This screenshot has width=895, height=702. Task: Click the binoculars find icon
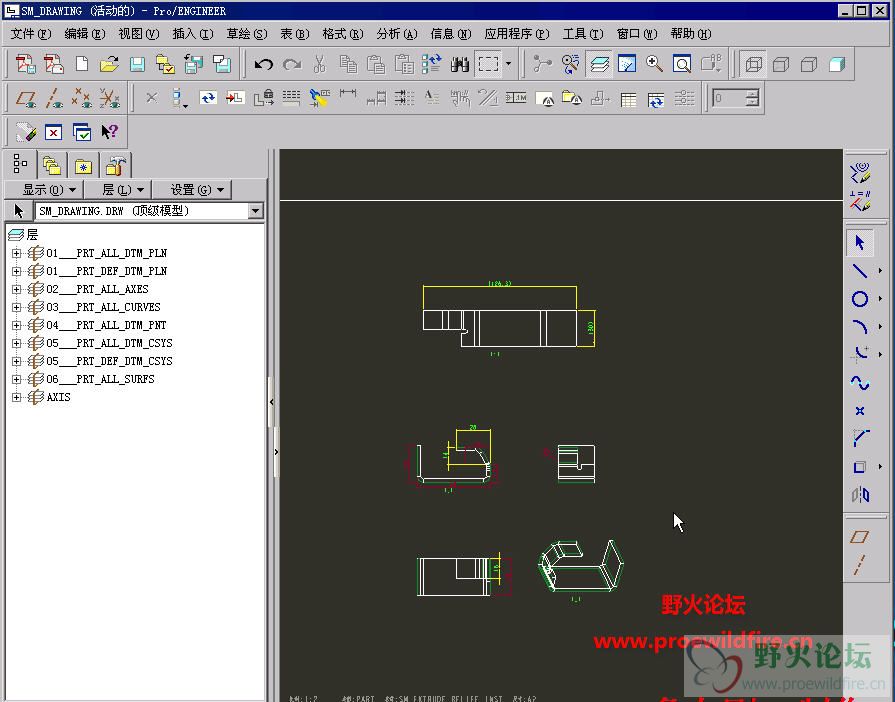(x=459, y=64)
